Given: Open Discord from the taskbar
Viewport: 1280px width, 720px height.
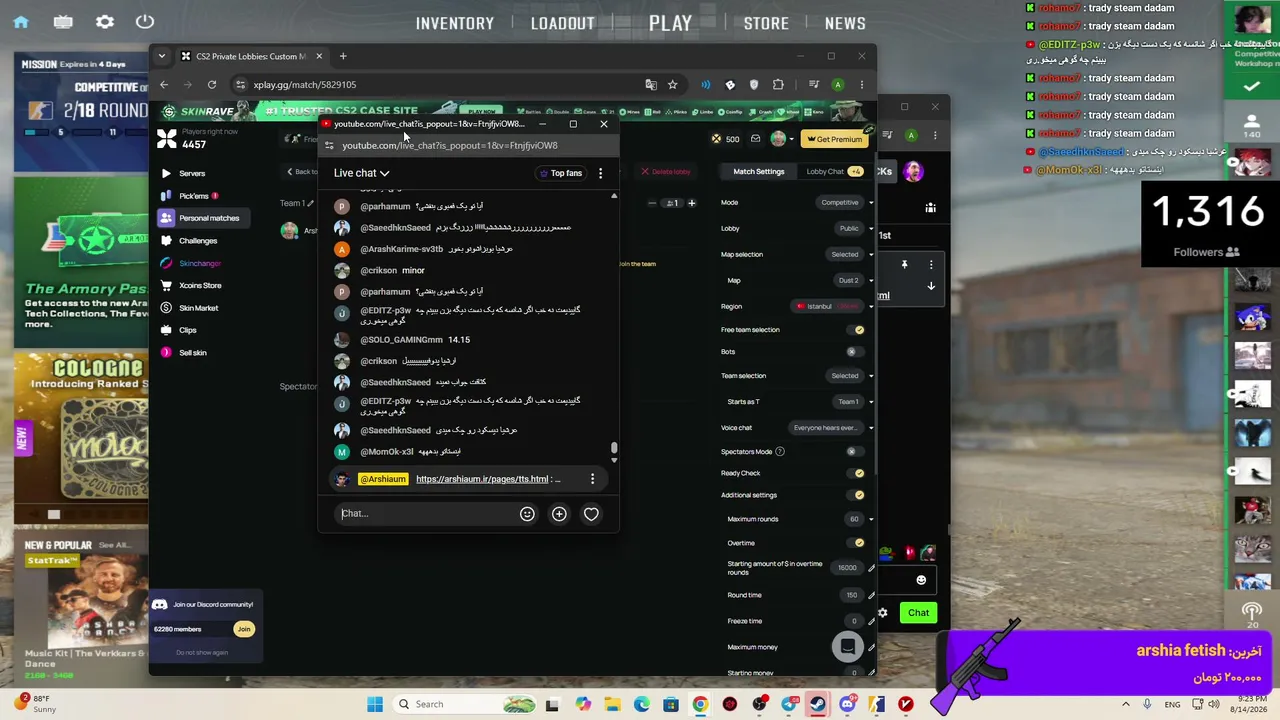Looking at the screenshot, I should click(x=847, y=704).
